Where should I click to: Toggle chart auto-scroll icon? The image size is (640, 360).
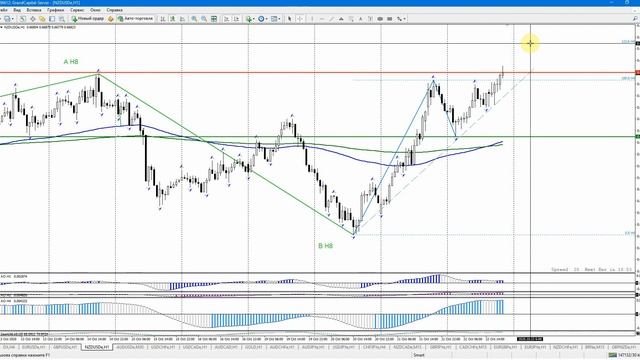227,19
